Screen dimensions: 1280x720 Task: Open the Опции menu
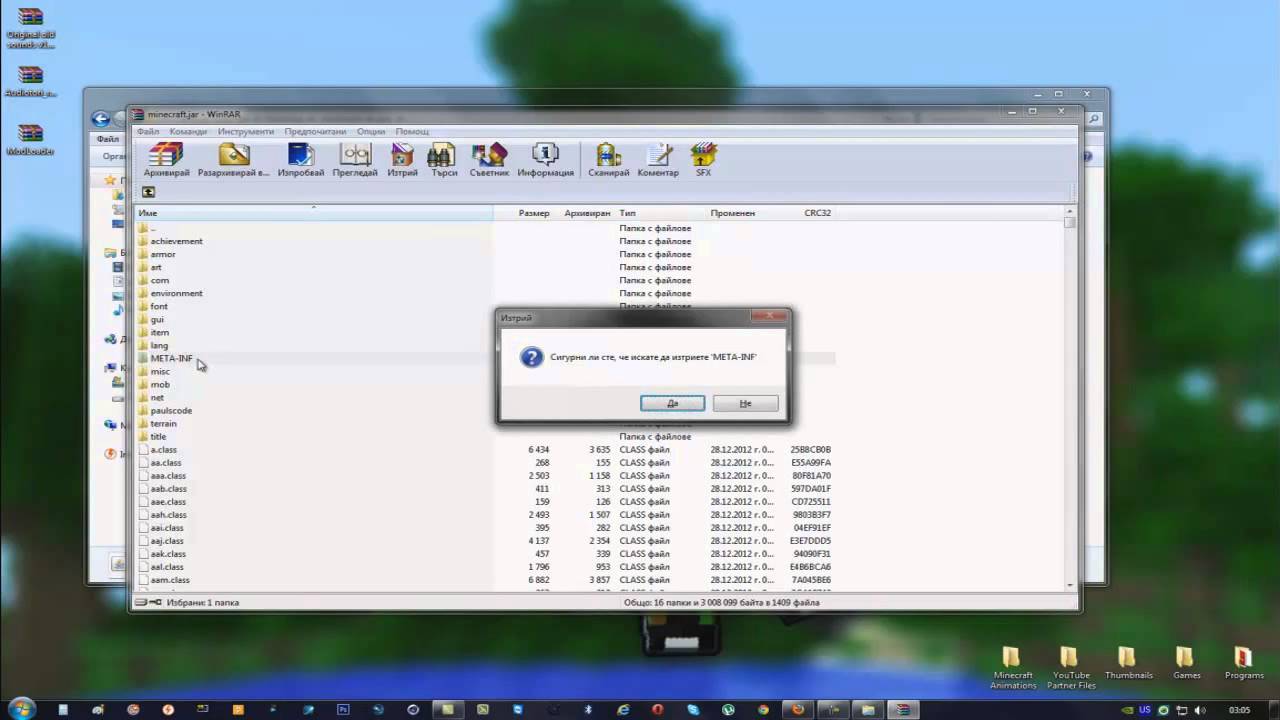point(371,131)
